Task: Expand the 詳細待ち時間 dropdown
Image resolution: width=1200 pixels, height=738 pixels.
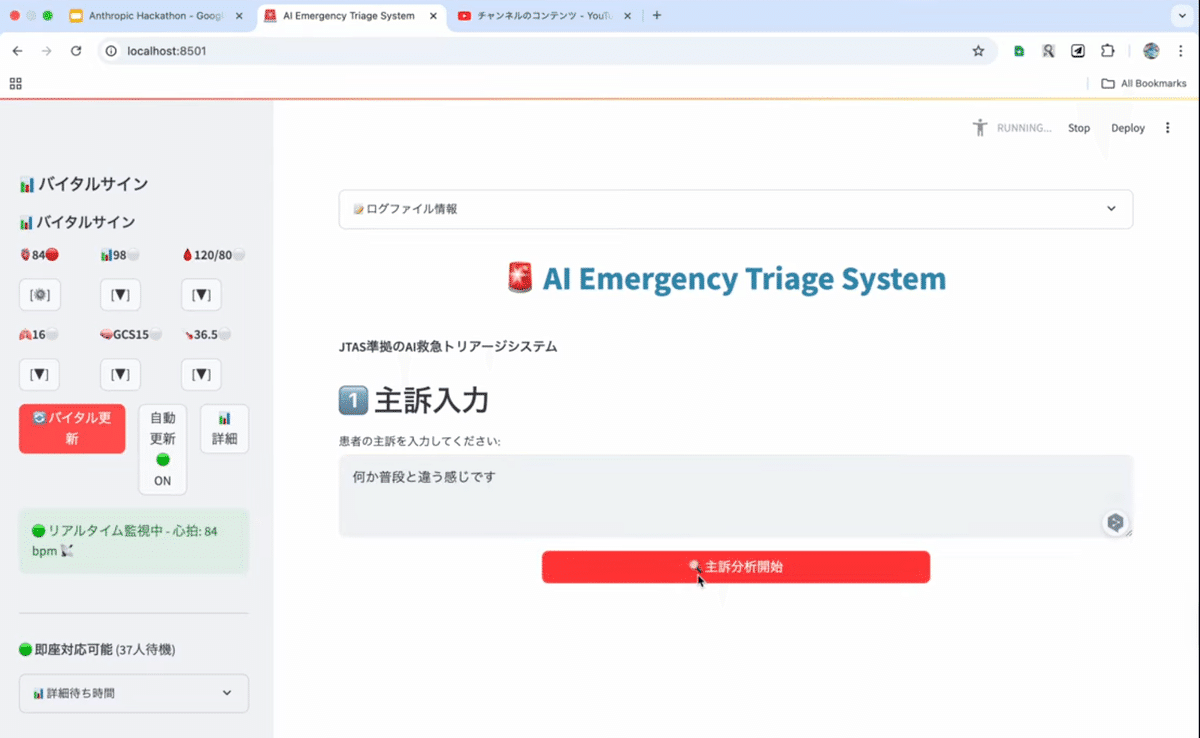Action: coord(134,693)
